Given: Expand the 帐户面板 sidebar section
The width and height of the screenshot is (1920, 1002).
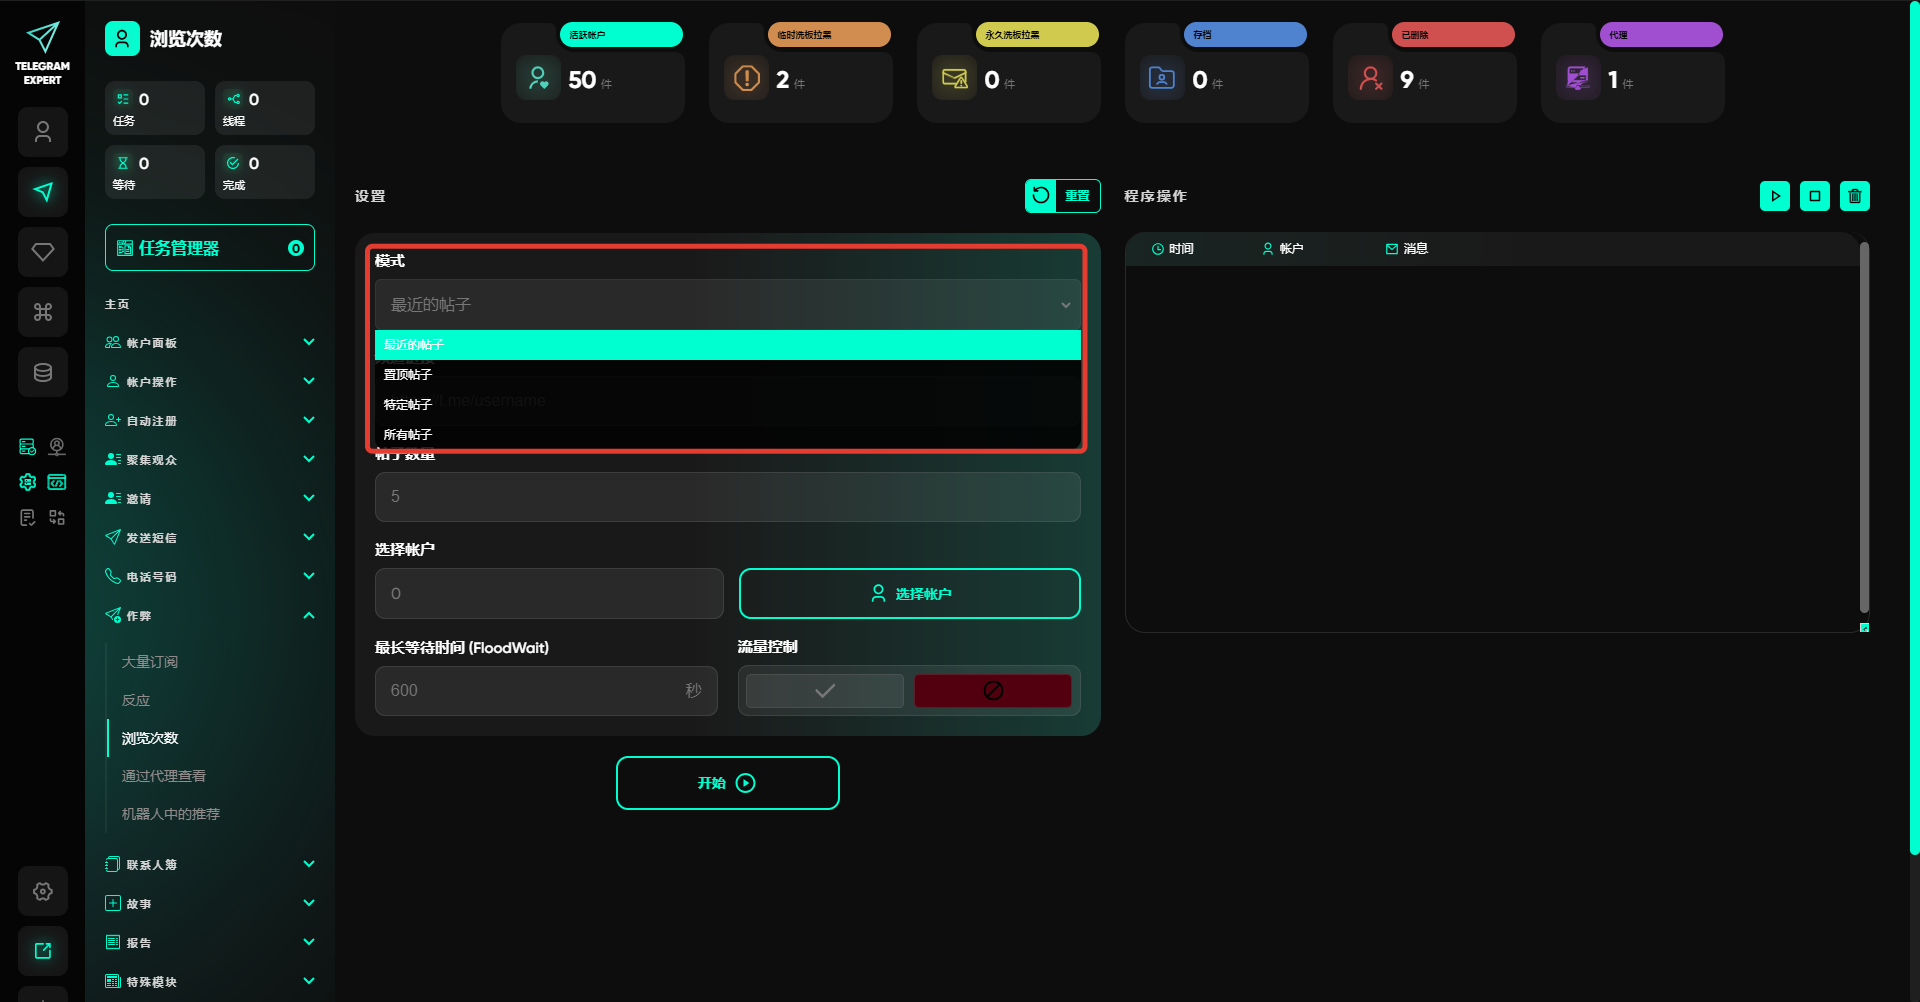Looking at the screenshot, I should (x=209, y=343).
